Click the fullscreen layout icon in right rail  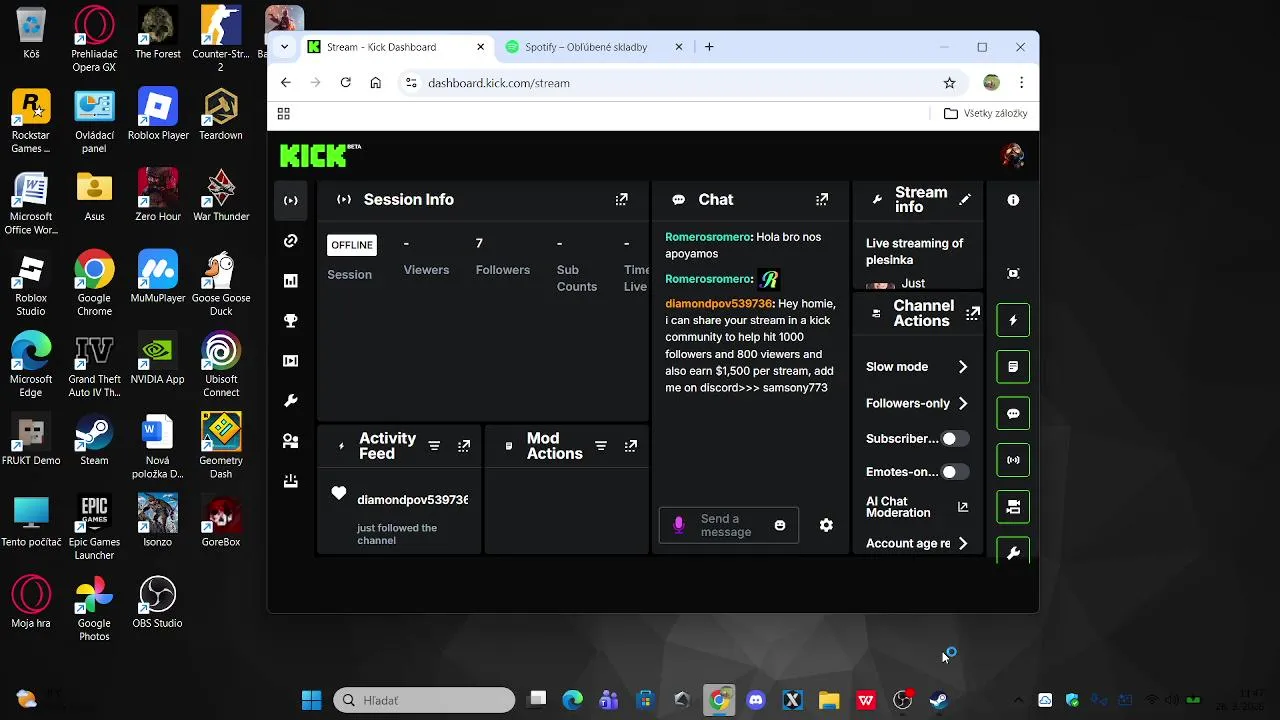pos(1013,274)
